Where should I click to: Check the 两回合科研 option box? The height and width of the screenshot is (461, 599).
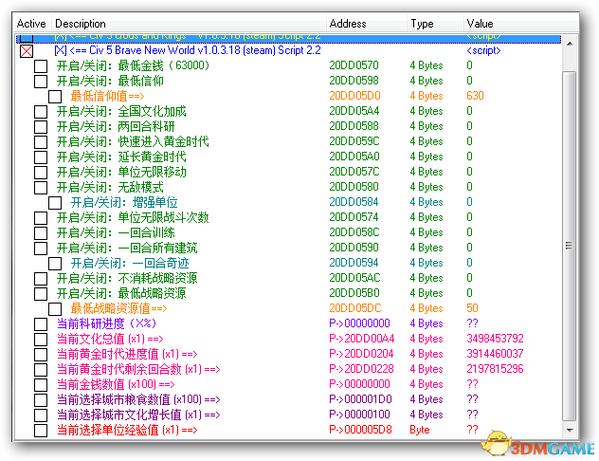point(40,127)
